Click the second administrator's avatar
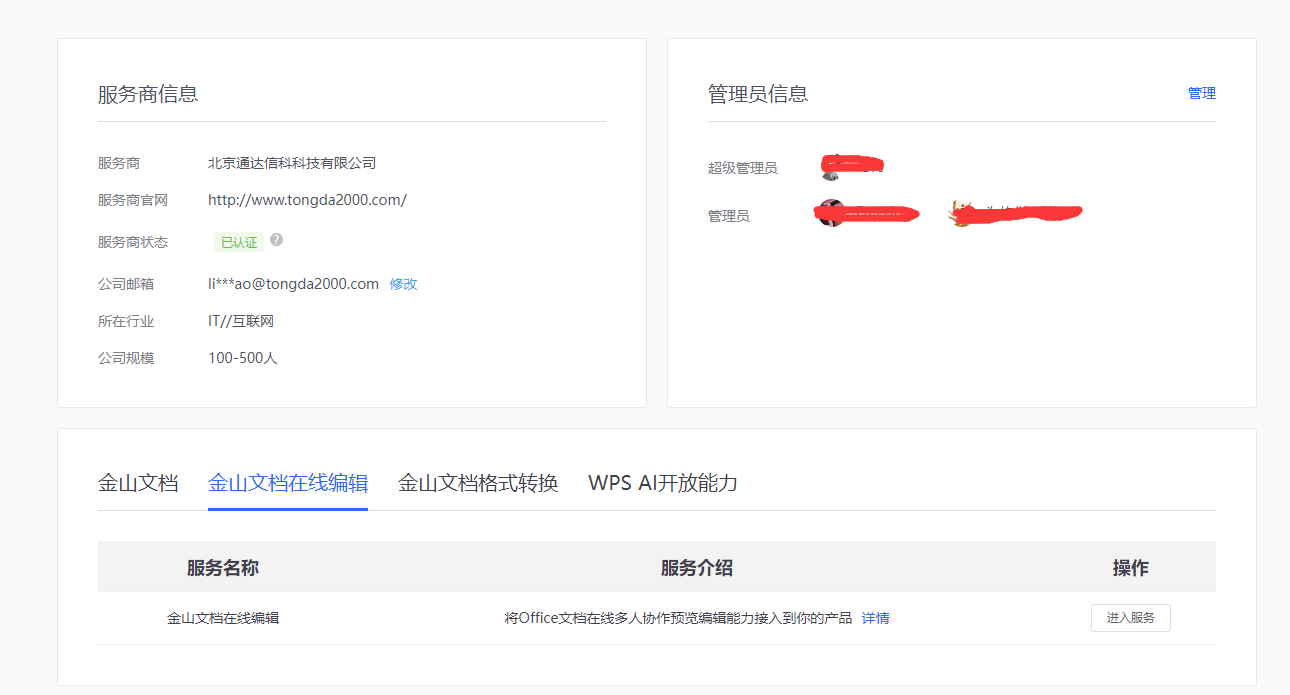Viewport: 1290px width, 695px height. point(960,214)
